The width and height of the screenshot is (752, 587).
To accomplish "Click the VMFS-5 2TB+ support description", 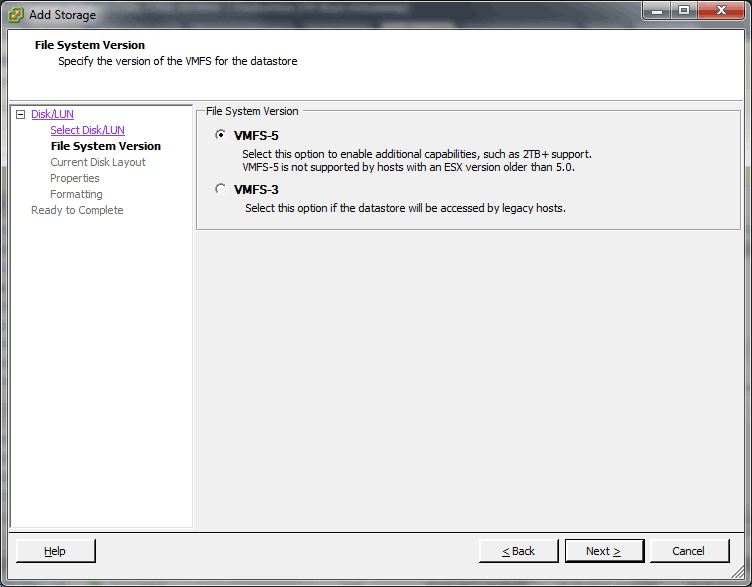I will coord(417,154).
